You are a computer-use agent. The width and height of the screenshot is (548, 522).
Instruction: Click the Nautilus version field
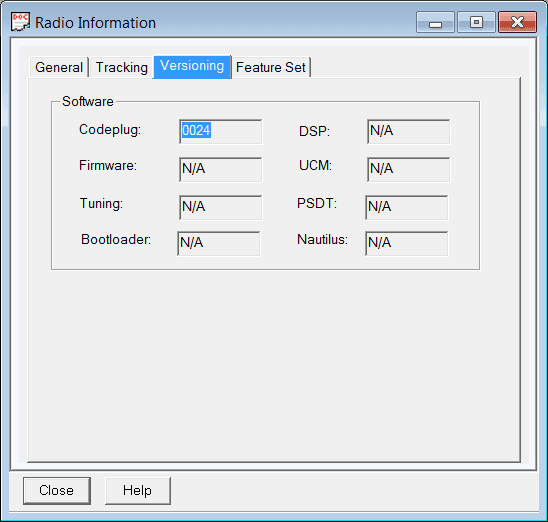pyautogui.click(x=406, y=243)
